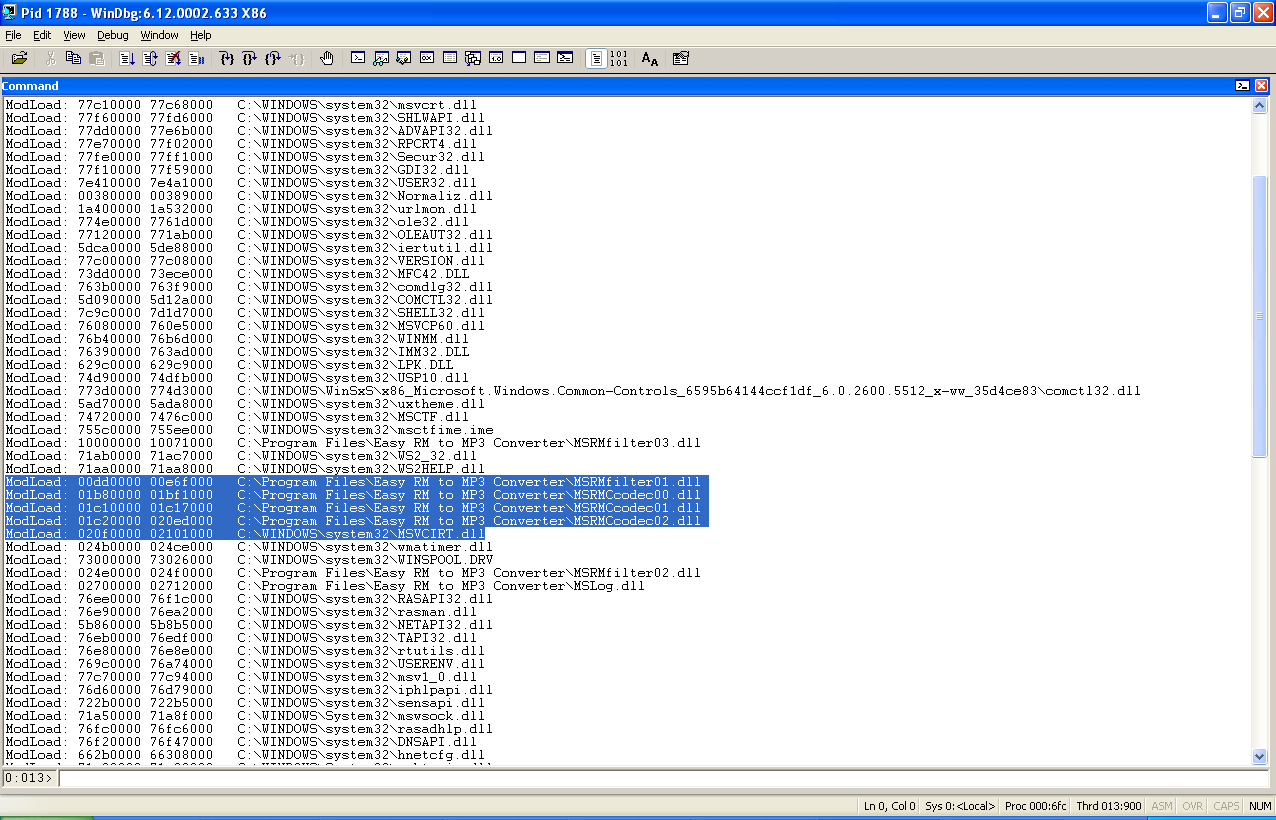Open the Scratch Pad toolbar icon
The image size is (1276, 820).
(519, 59)
